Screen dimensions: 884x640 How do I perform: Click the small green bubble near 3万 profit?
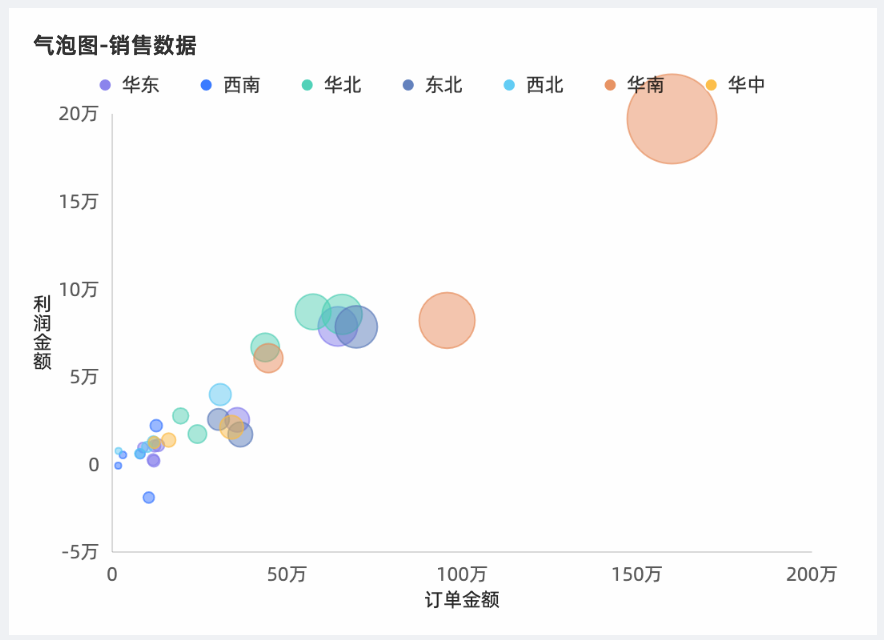click(180, 416)
